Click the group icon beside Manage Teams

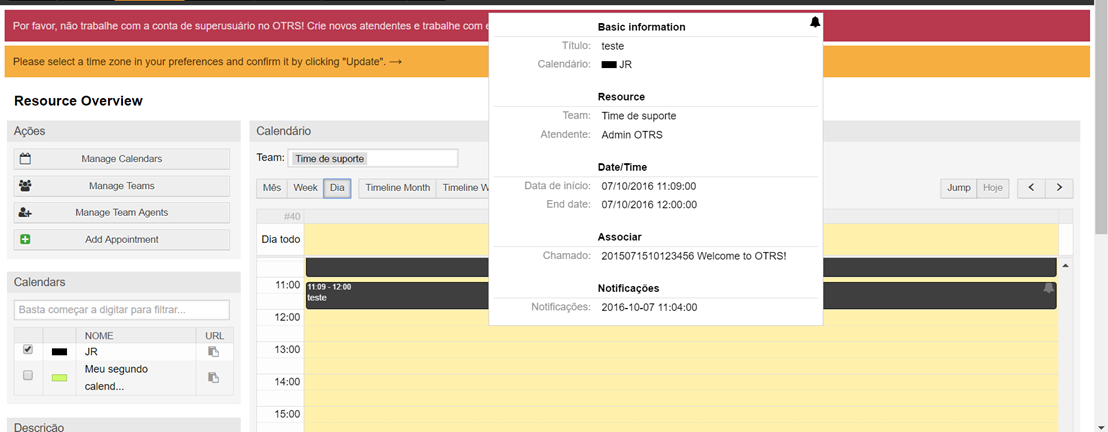click(26, 186)
